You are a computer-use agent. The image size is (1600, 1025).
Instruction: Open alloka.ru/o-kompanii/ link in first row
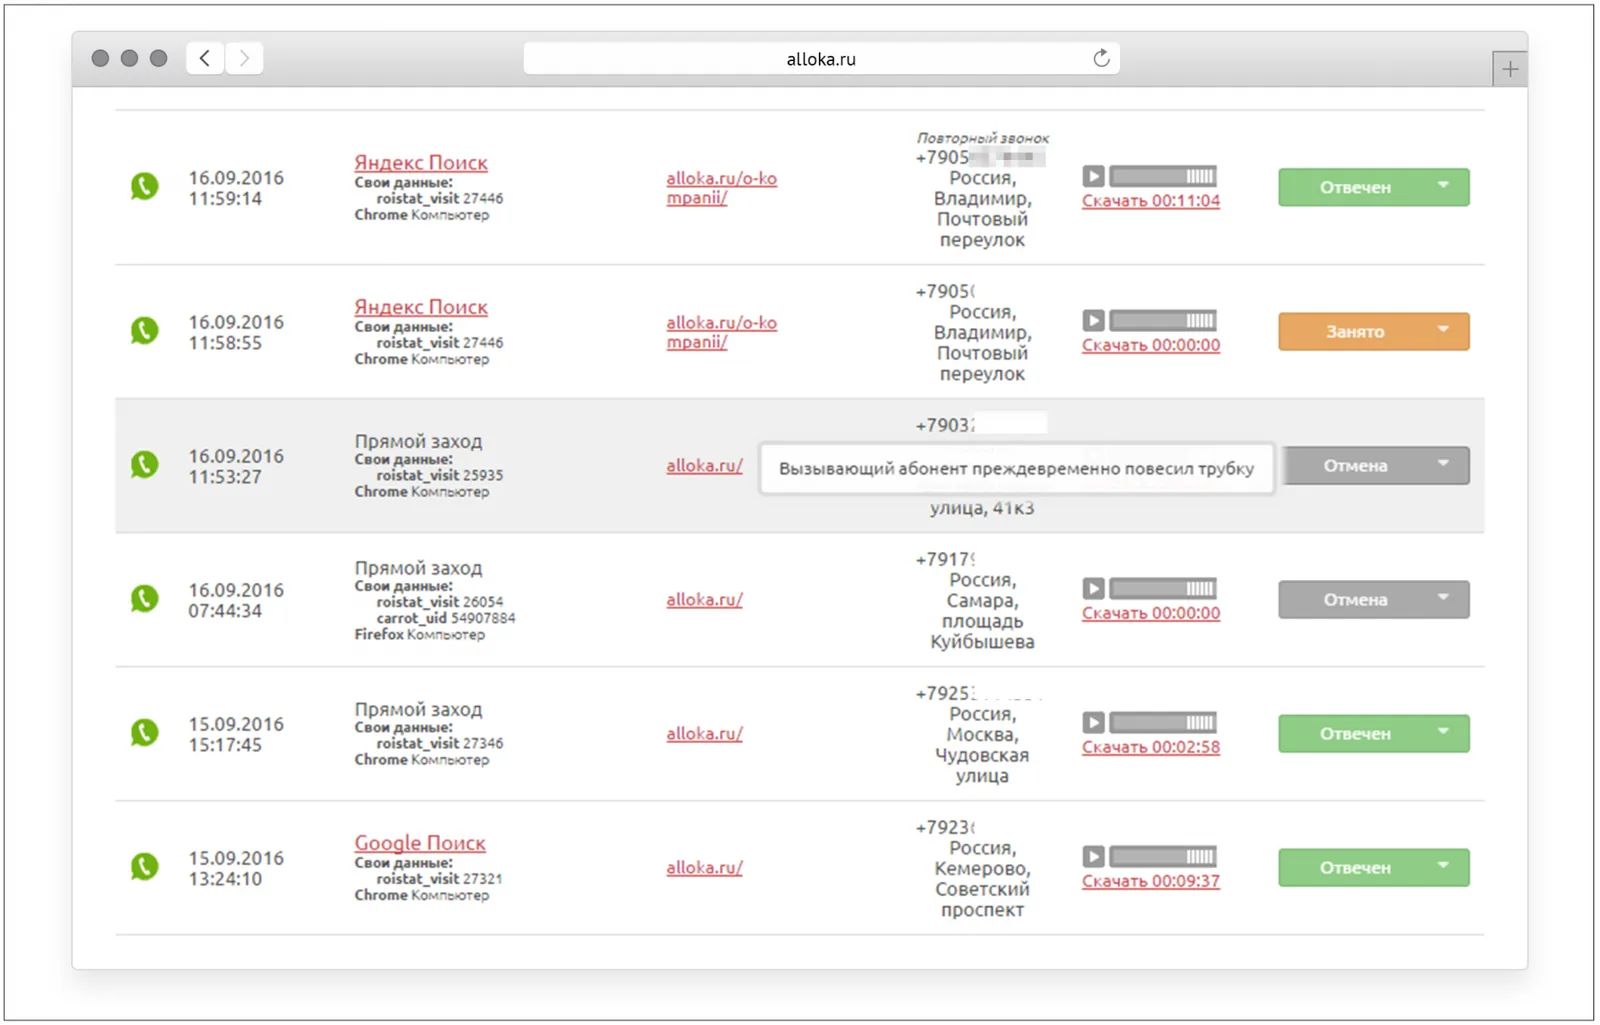point(721,188)
